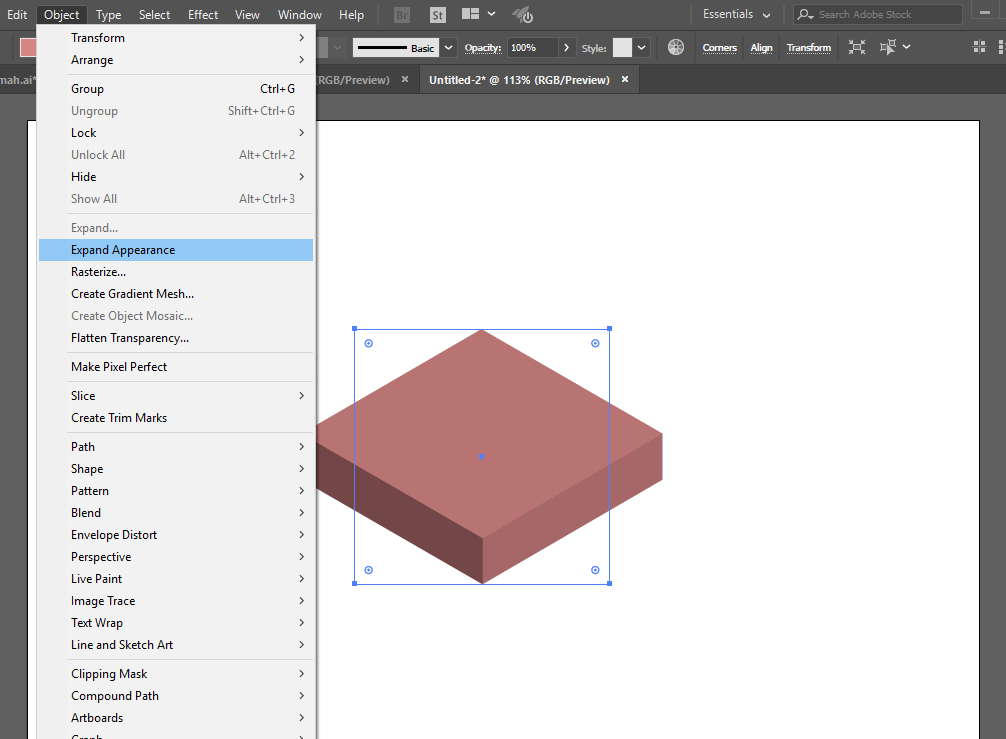The width and height of the screenshot is (1006, 739).
Task: Click the GPU performance rocket icon
Action: pyautogui.click(x=522, y=15)
